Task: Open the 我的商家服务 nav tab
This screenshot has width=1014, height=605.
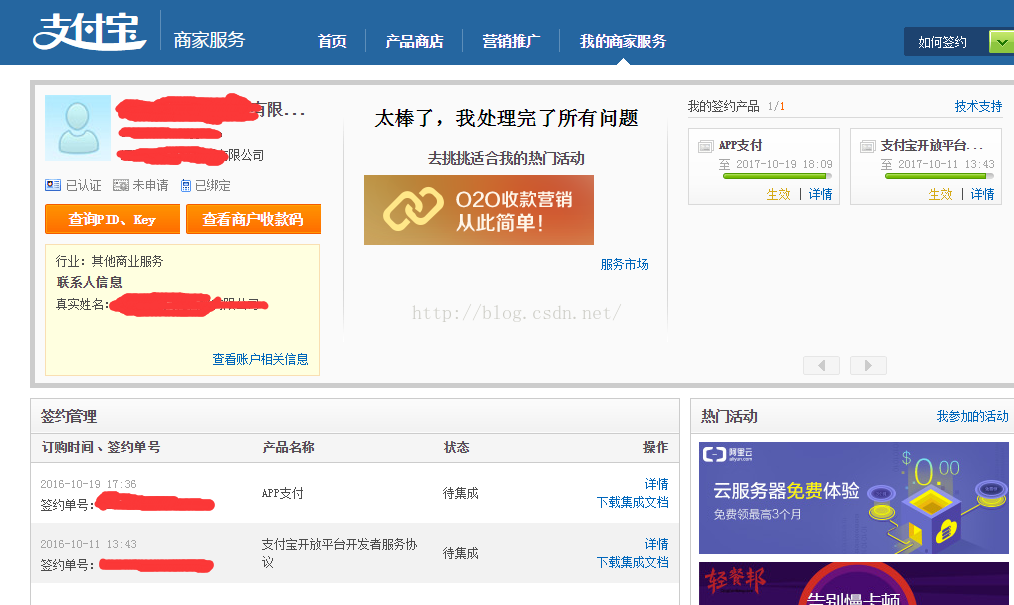Action: pos(623,41)
